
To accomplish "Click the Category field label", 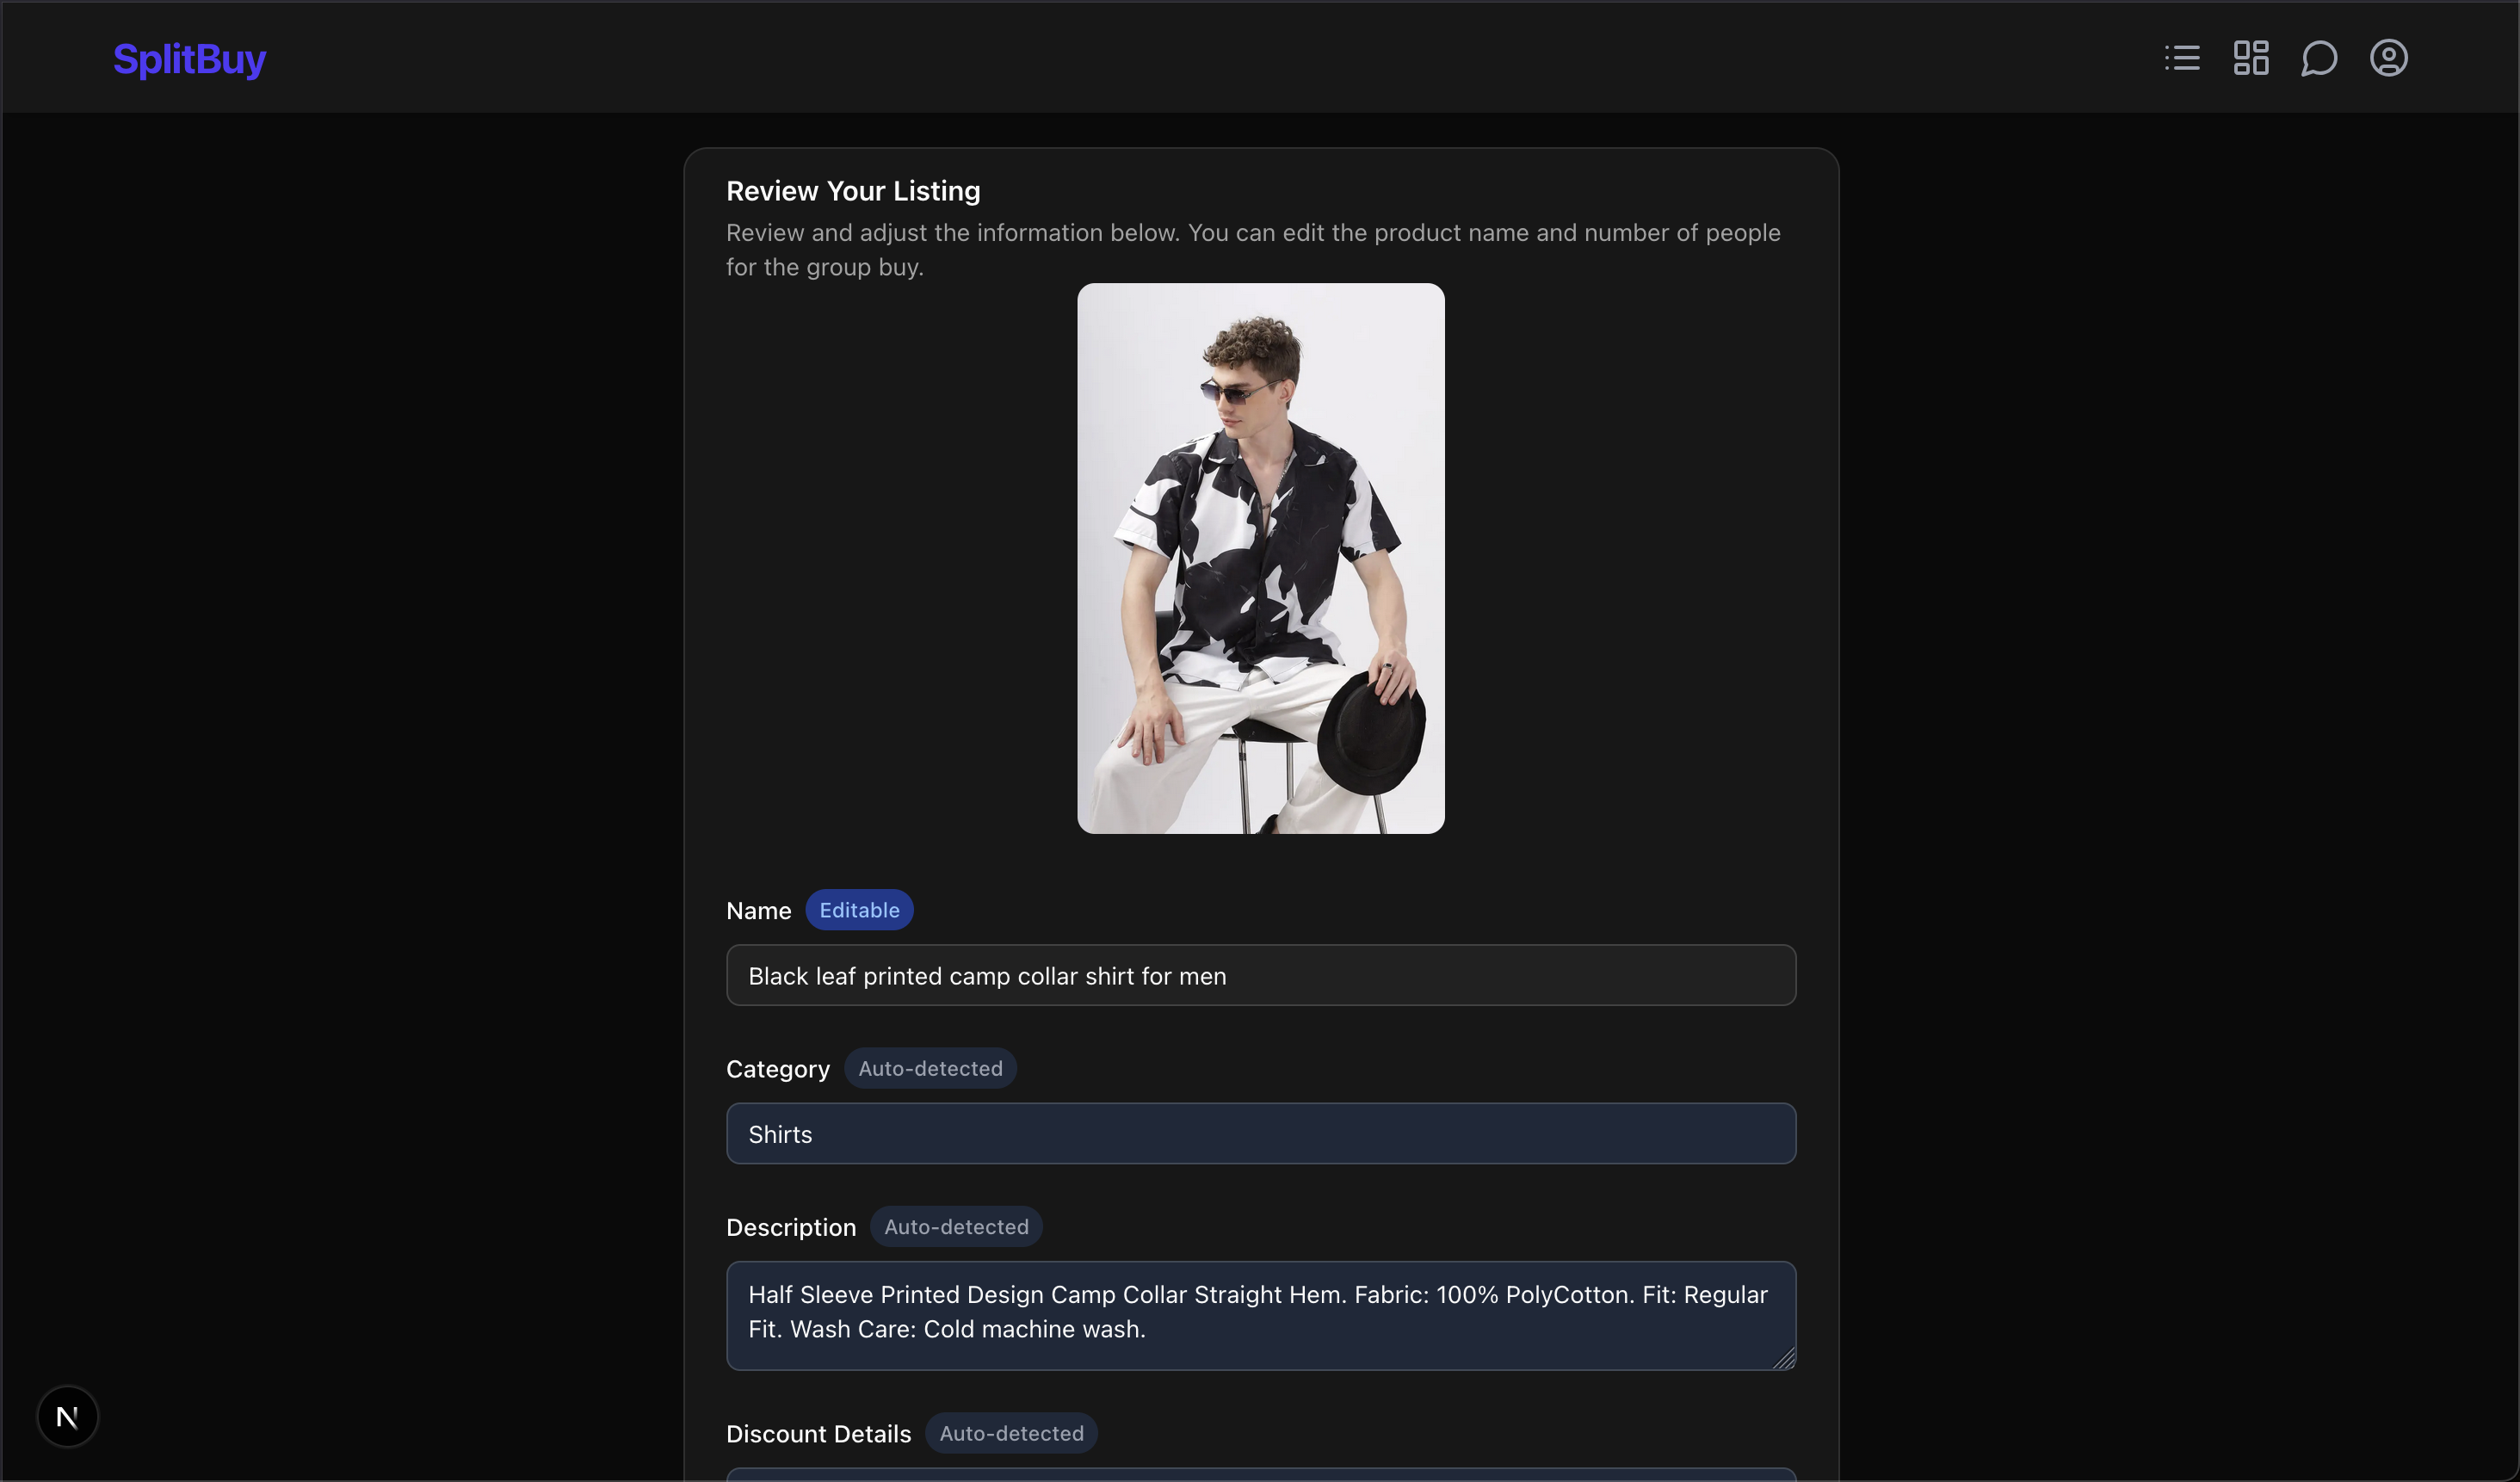I will [x=777, y=1069].
